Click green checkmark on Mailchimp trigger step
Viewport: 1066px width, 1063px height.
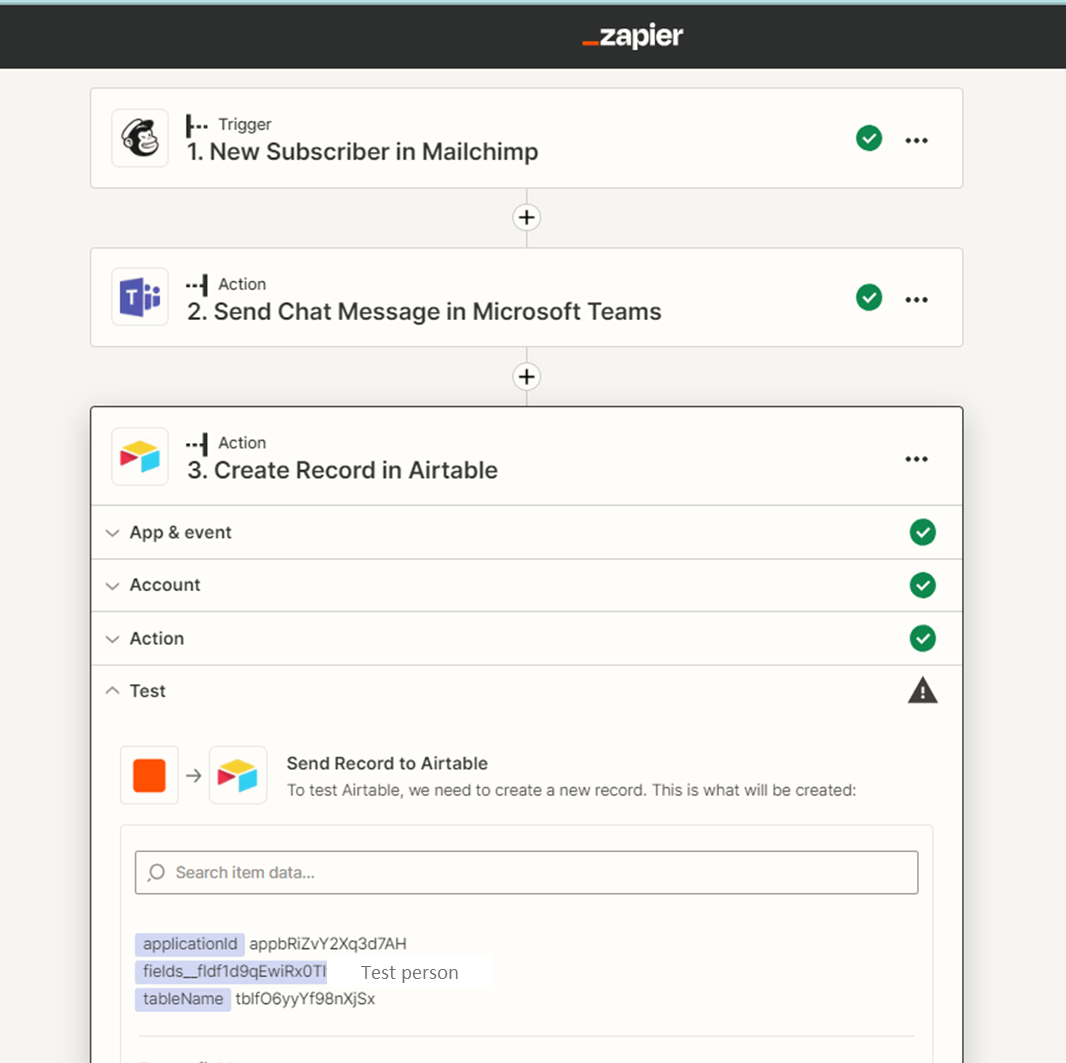[869, 138]
